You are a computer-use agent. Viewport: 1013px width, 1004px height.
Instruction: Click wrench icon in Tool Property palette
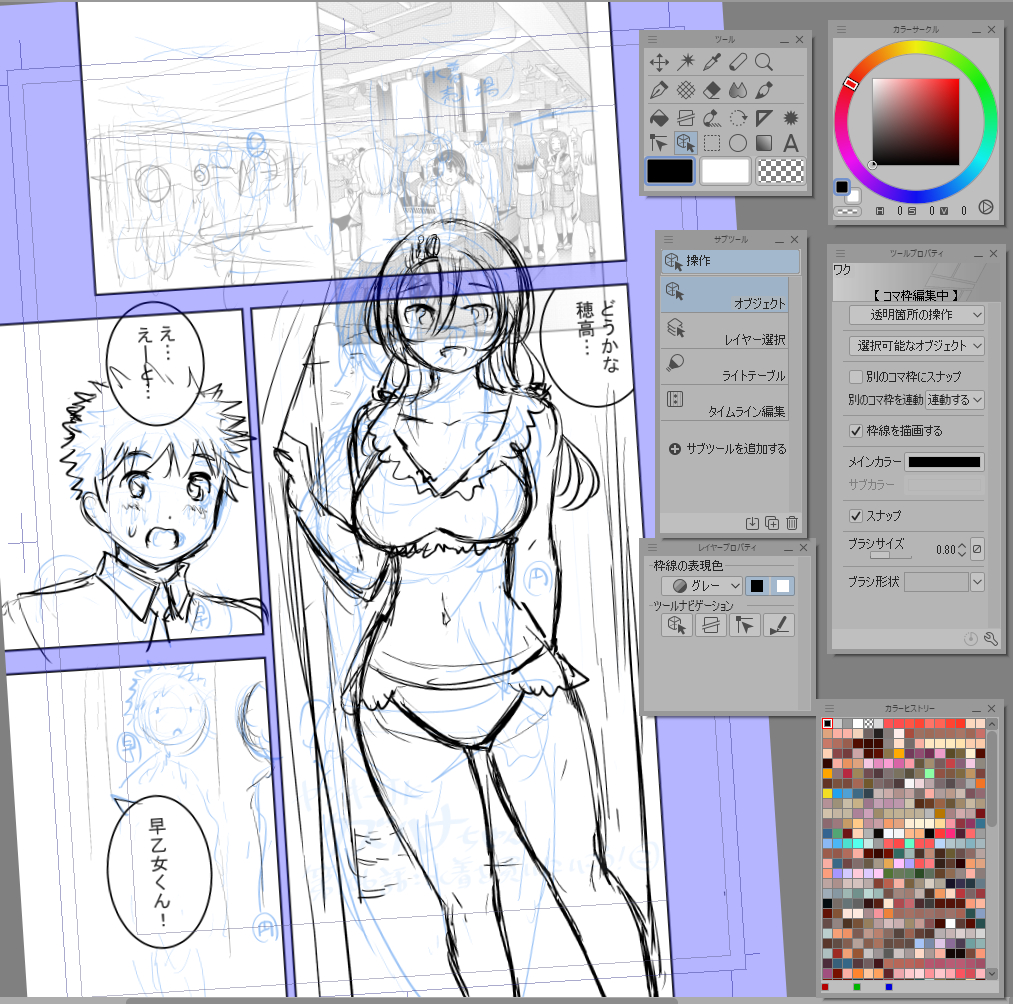click(991, 639)
